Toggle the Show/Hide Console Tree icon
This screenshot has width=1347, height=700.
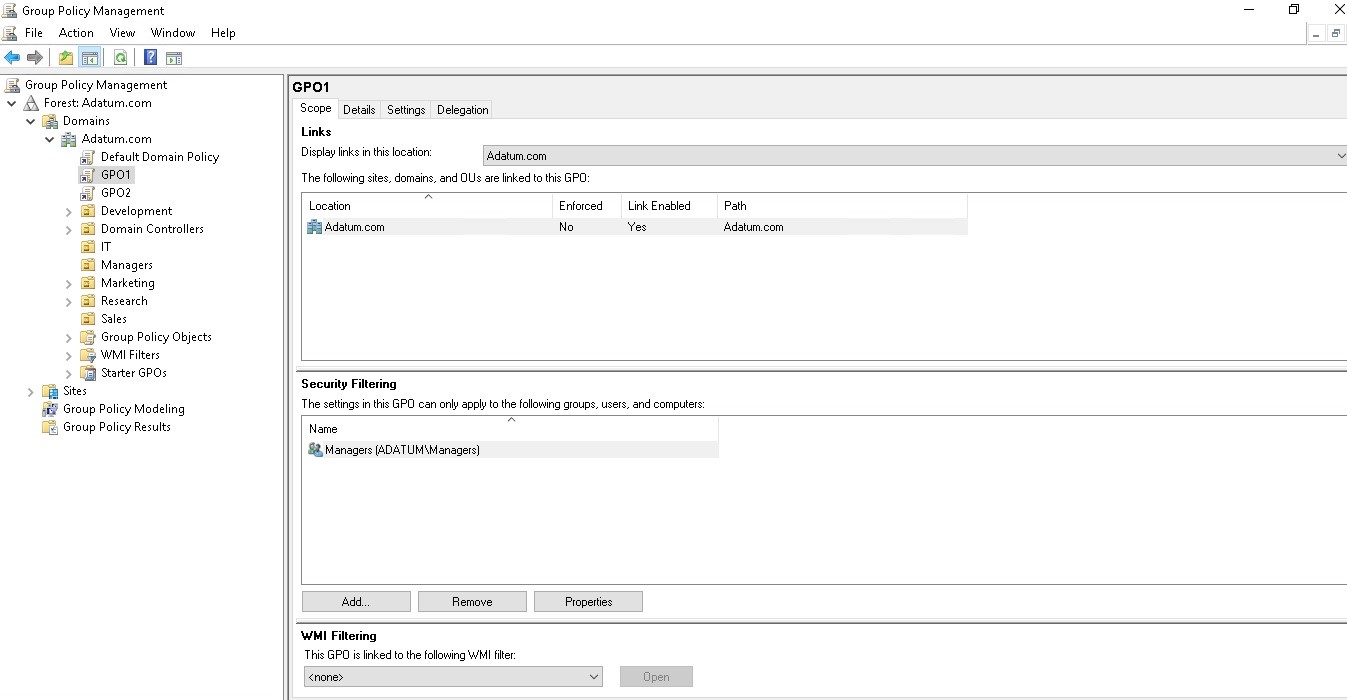[x=90, y=58]
